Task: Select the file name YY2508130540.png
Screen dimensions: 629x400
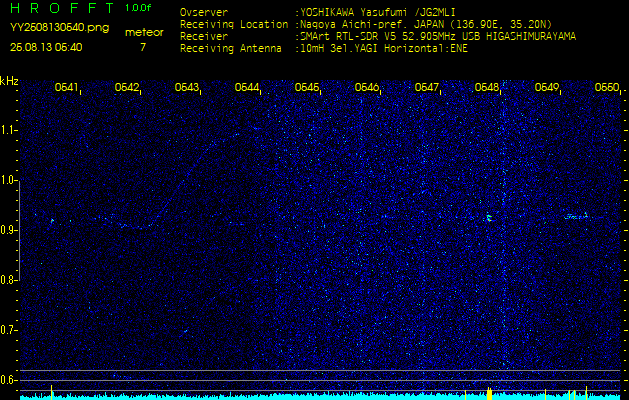Action: coord(59,28)
